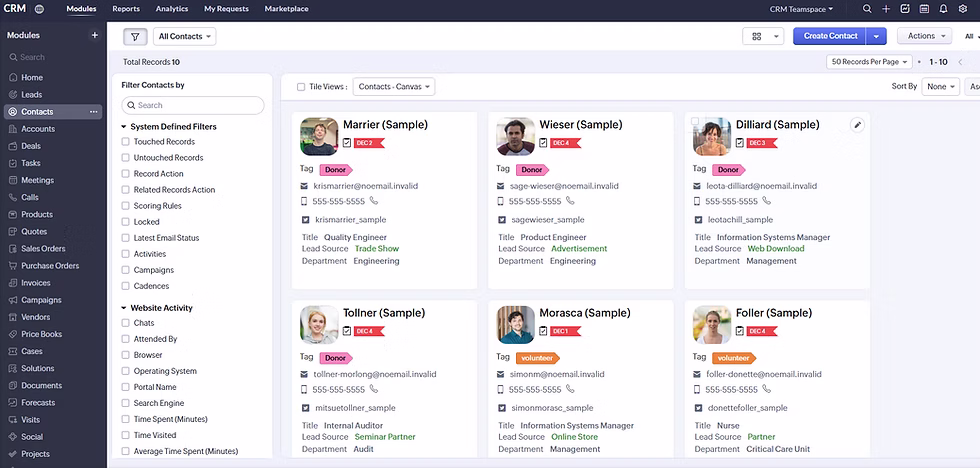
Task: Check the Touched Records filter
Action: (126, 142)
